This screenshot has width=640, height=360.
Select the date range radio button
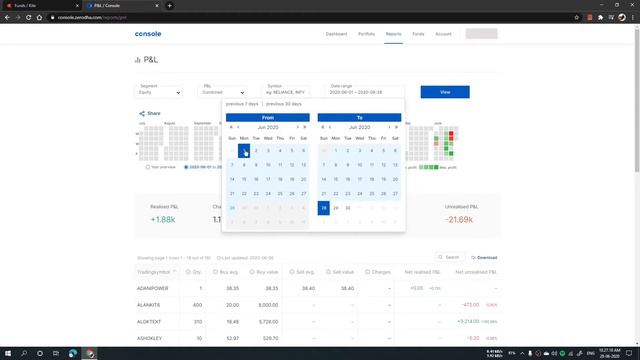pos(186,167)
